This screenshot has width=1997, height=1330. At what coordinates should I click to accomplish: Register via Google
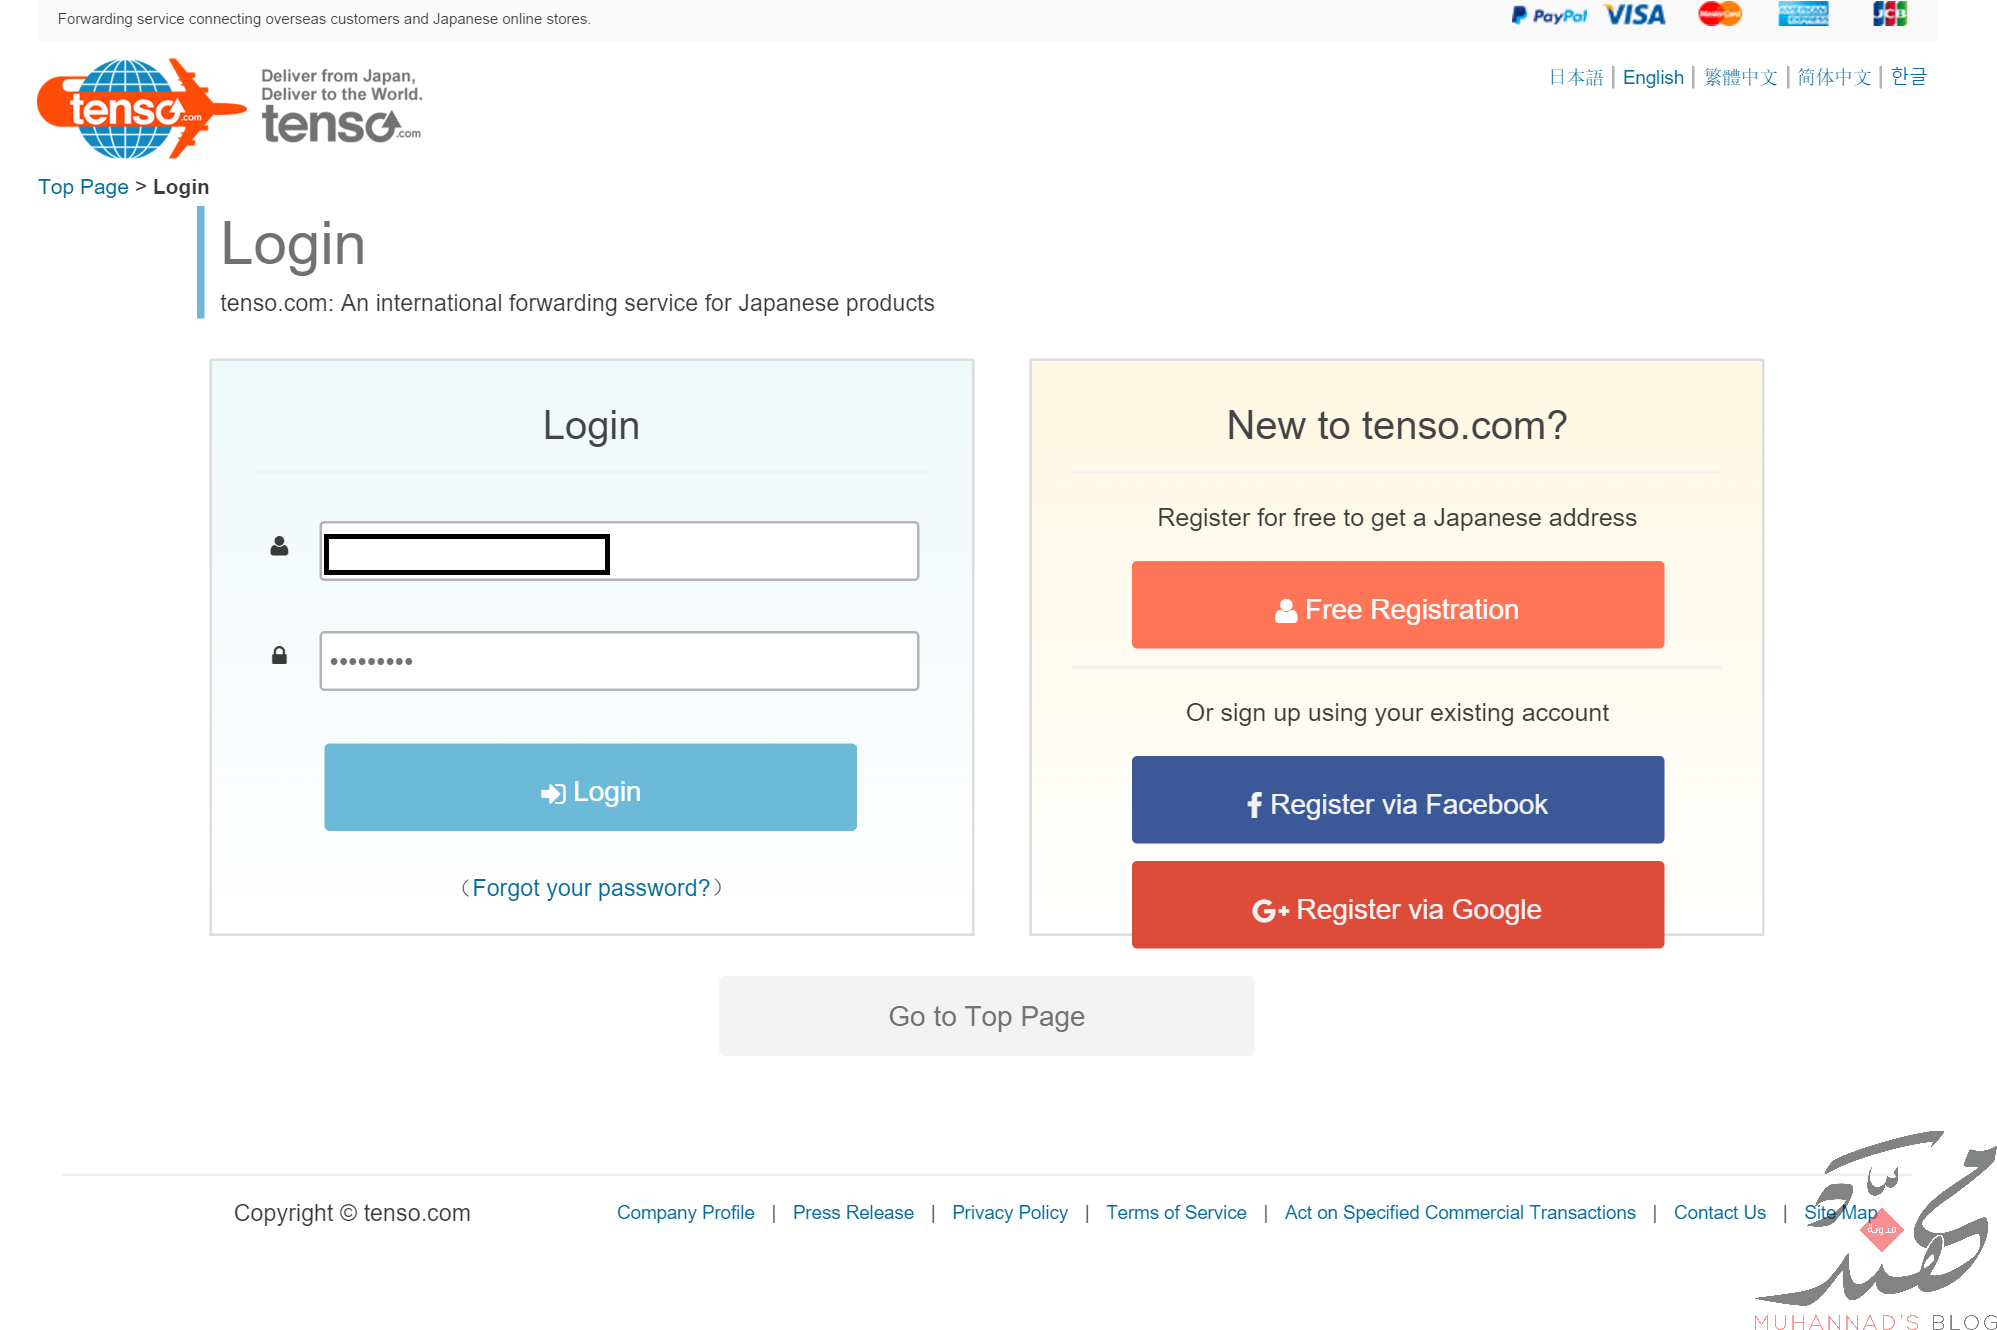coord(1397,905)
